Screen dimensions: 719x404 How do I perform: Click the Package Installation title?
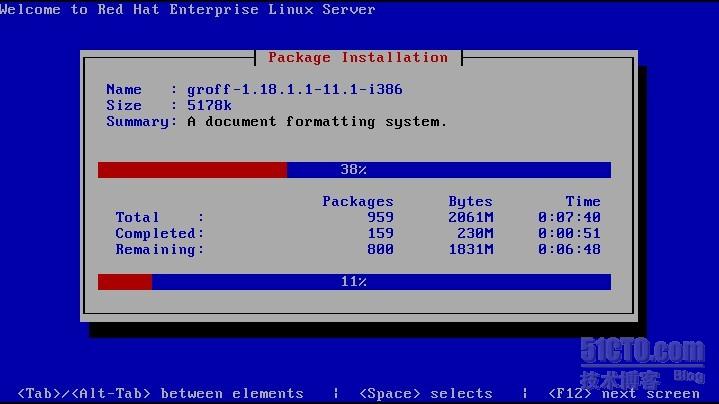point(358,58)
